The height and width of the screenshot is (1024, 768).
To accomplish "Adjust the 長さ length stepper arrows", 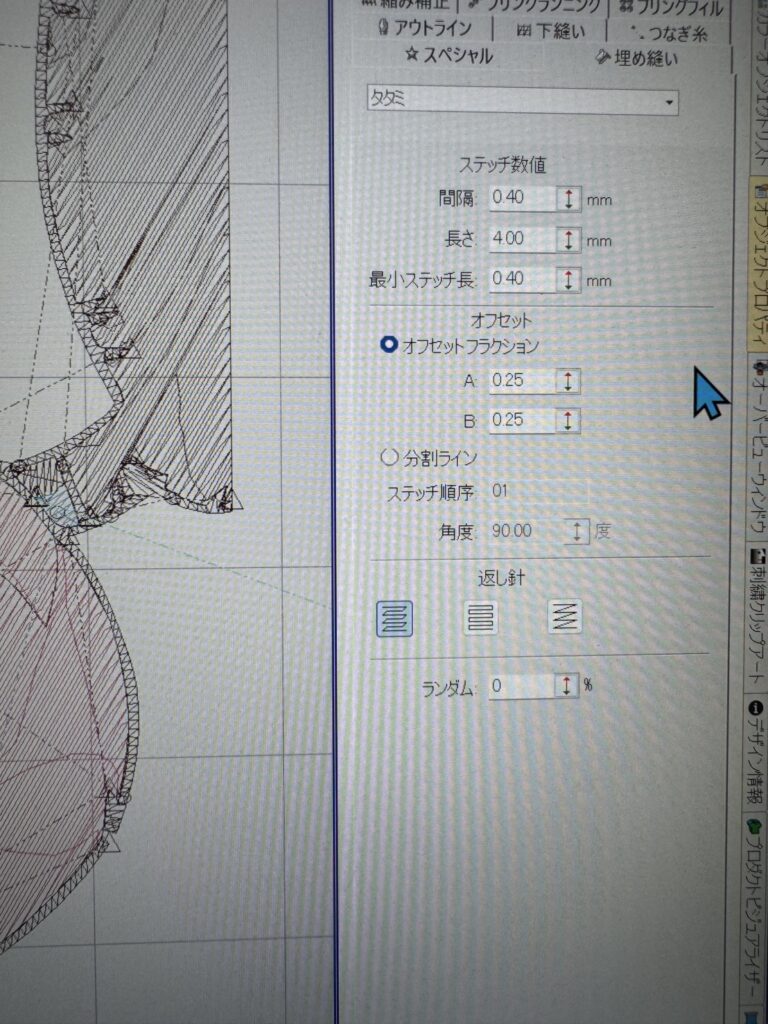I will click(x=568, y=240).
